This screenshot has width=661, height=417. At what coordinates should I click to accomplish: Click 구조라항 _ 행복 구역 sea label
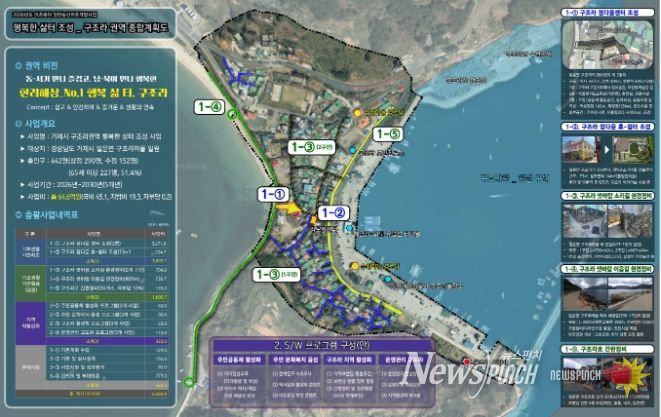514,178
